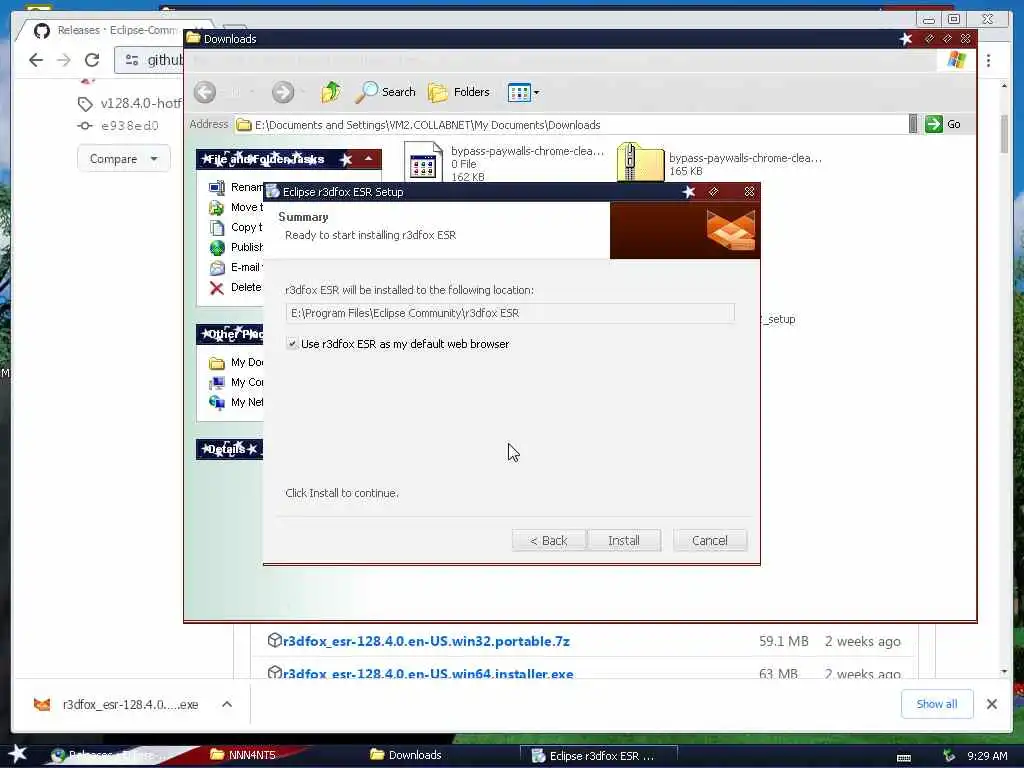Click the 59.1 MB file size text
The height and width of the screenshot is (768, 1024).
(x=784, y=641)
